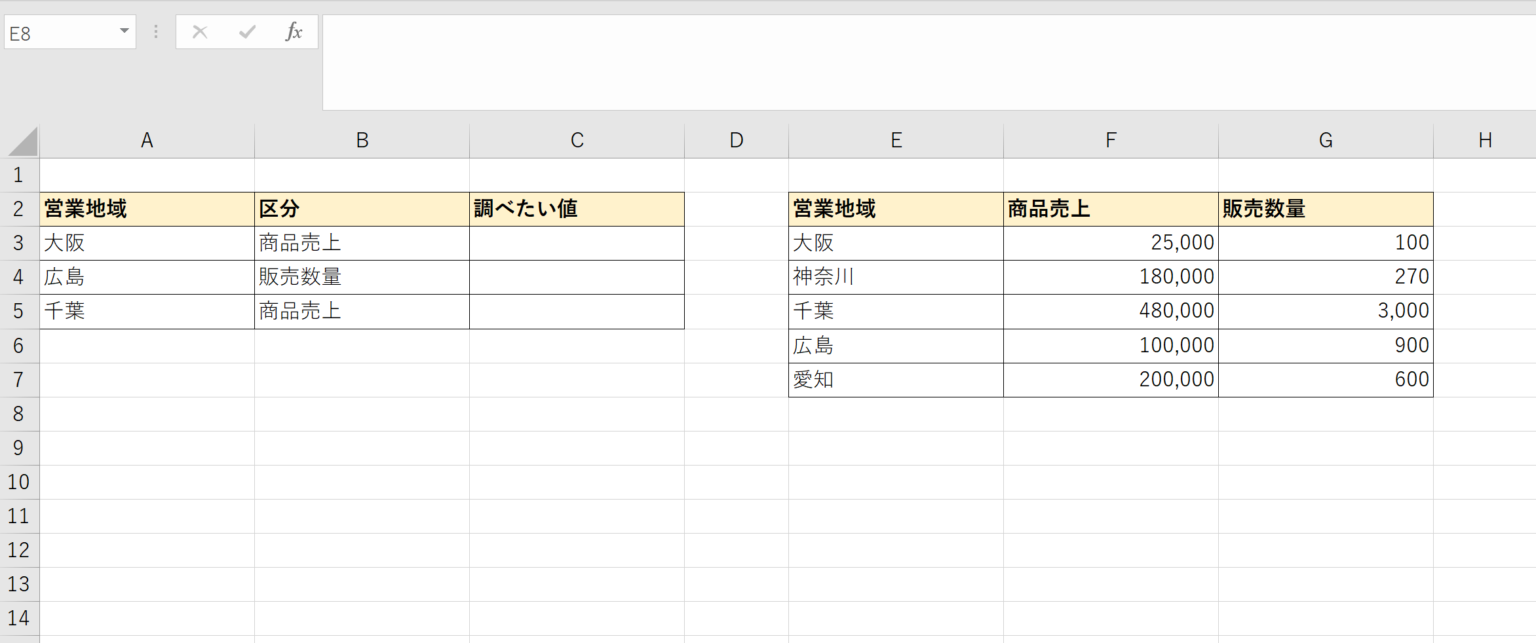Select row 2 header
1536x643 pixels.
[x=19, y=209]
